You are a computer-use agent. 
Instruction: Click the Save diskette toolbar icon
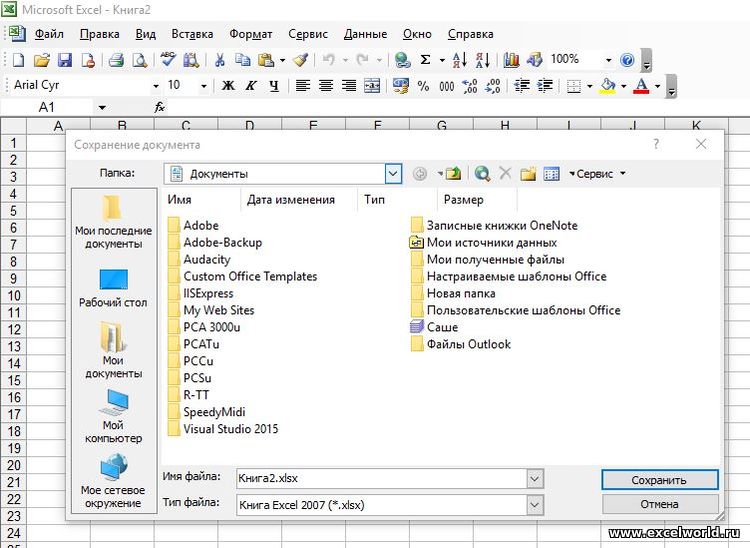pyautogui.click(x=65, y=60)
